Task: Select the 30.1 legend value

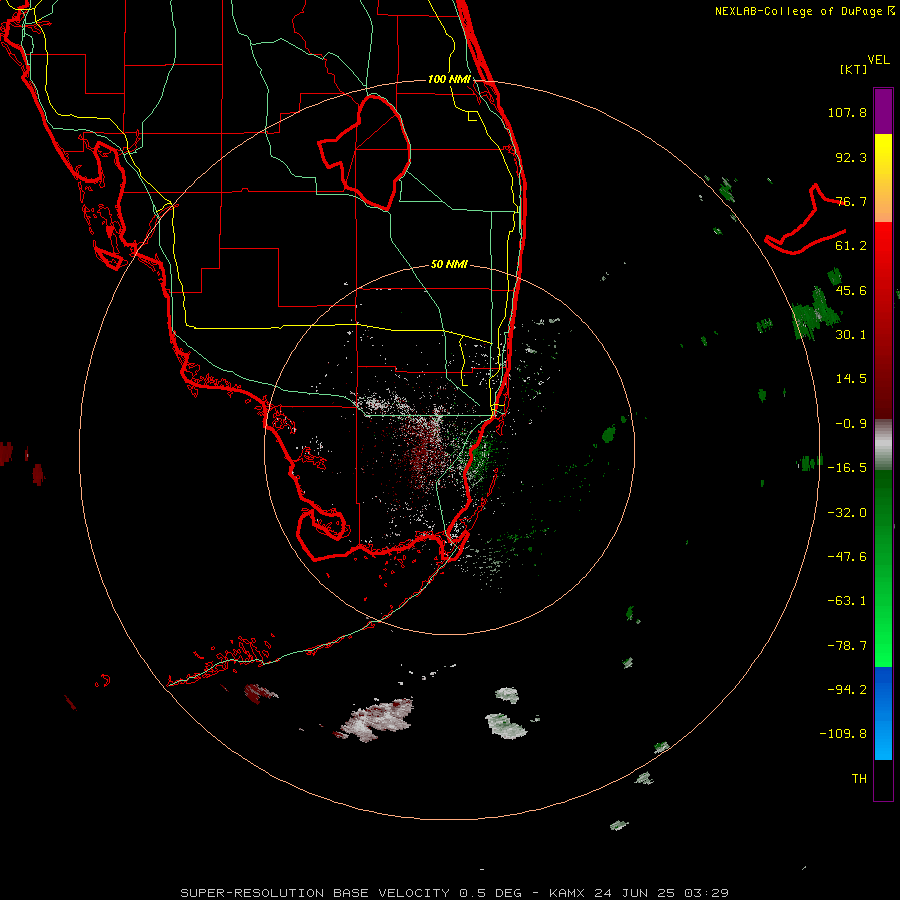Action: pos(851,335)
